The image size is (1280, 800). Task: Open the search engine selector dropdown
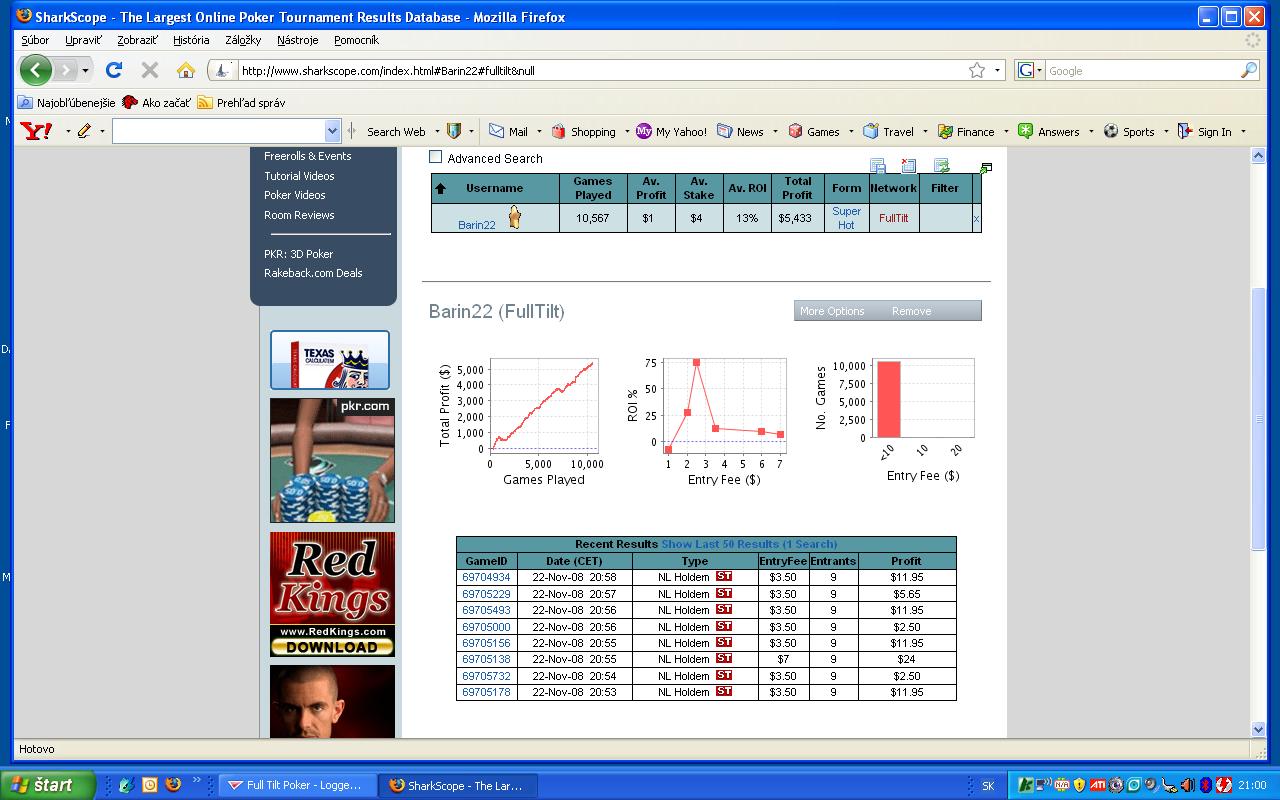pyautogui.click(x=1040, y=70)
